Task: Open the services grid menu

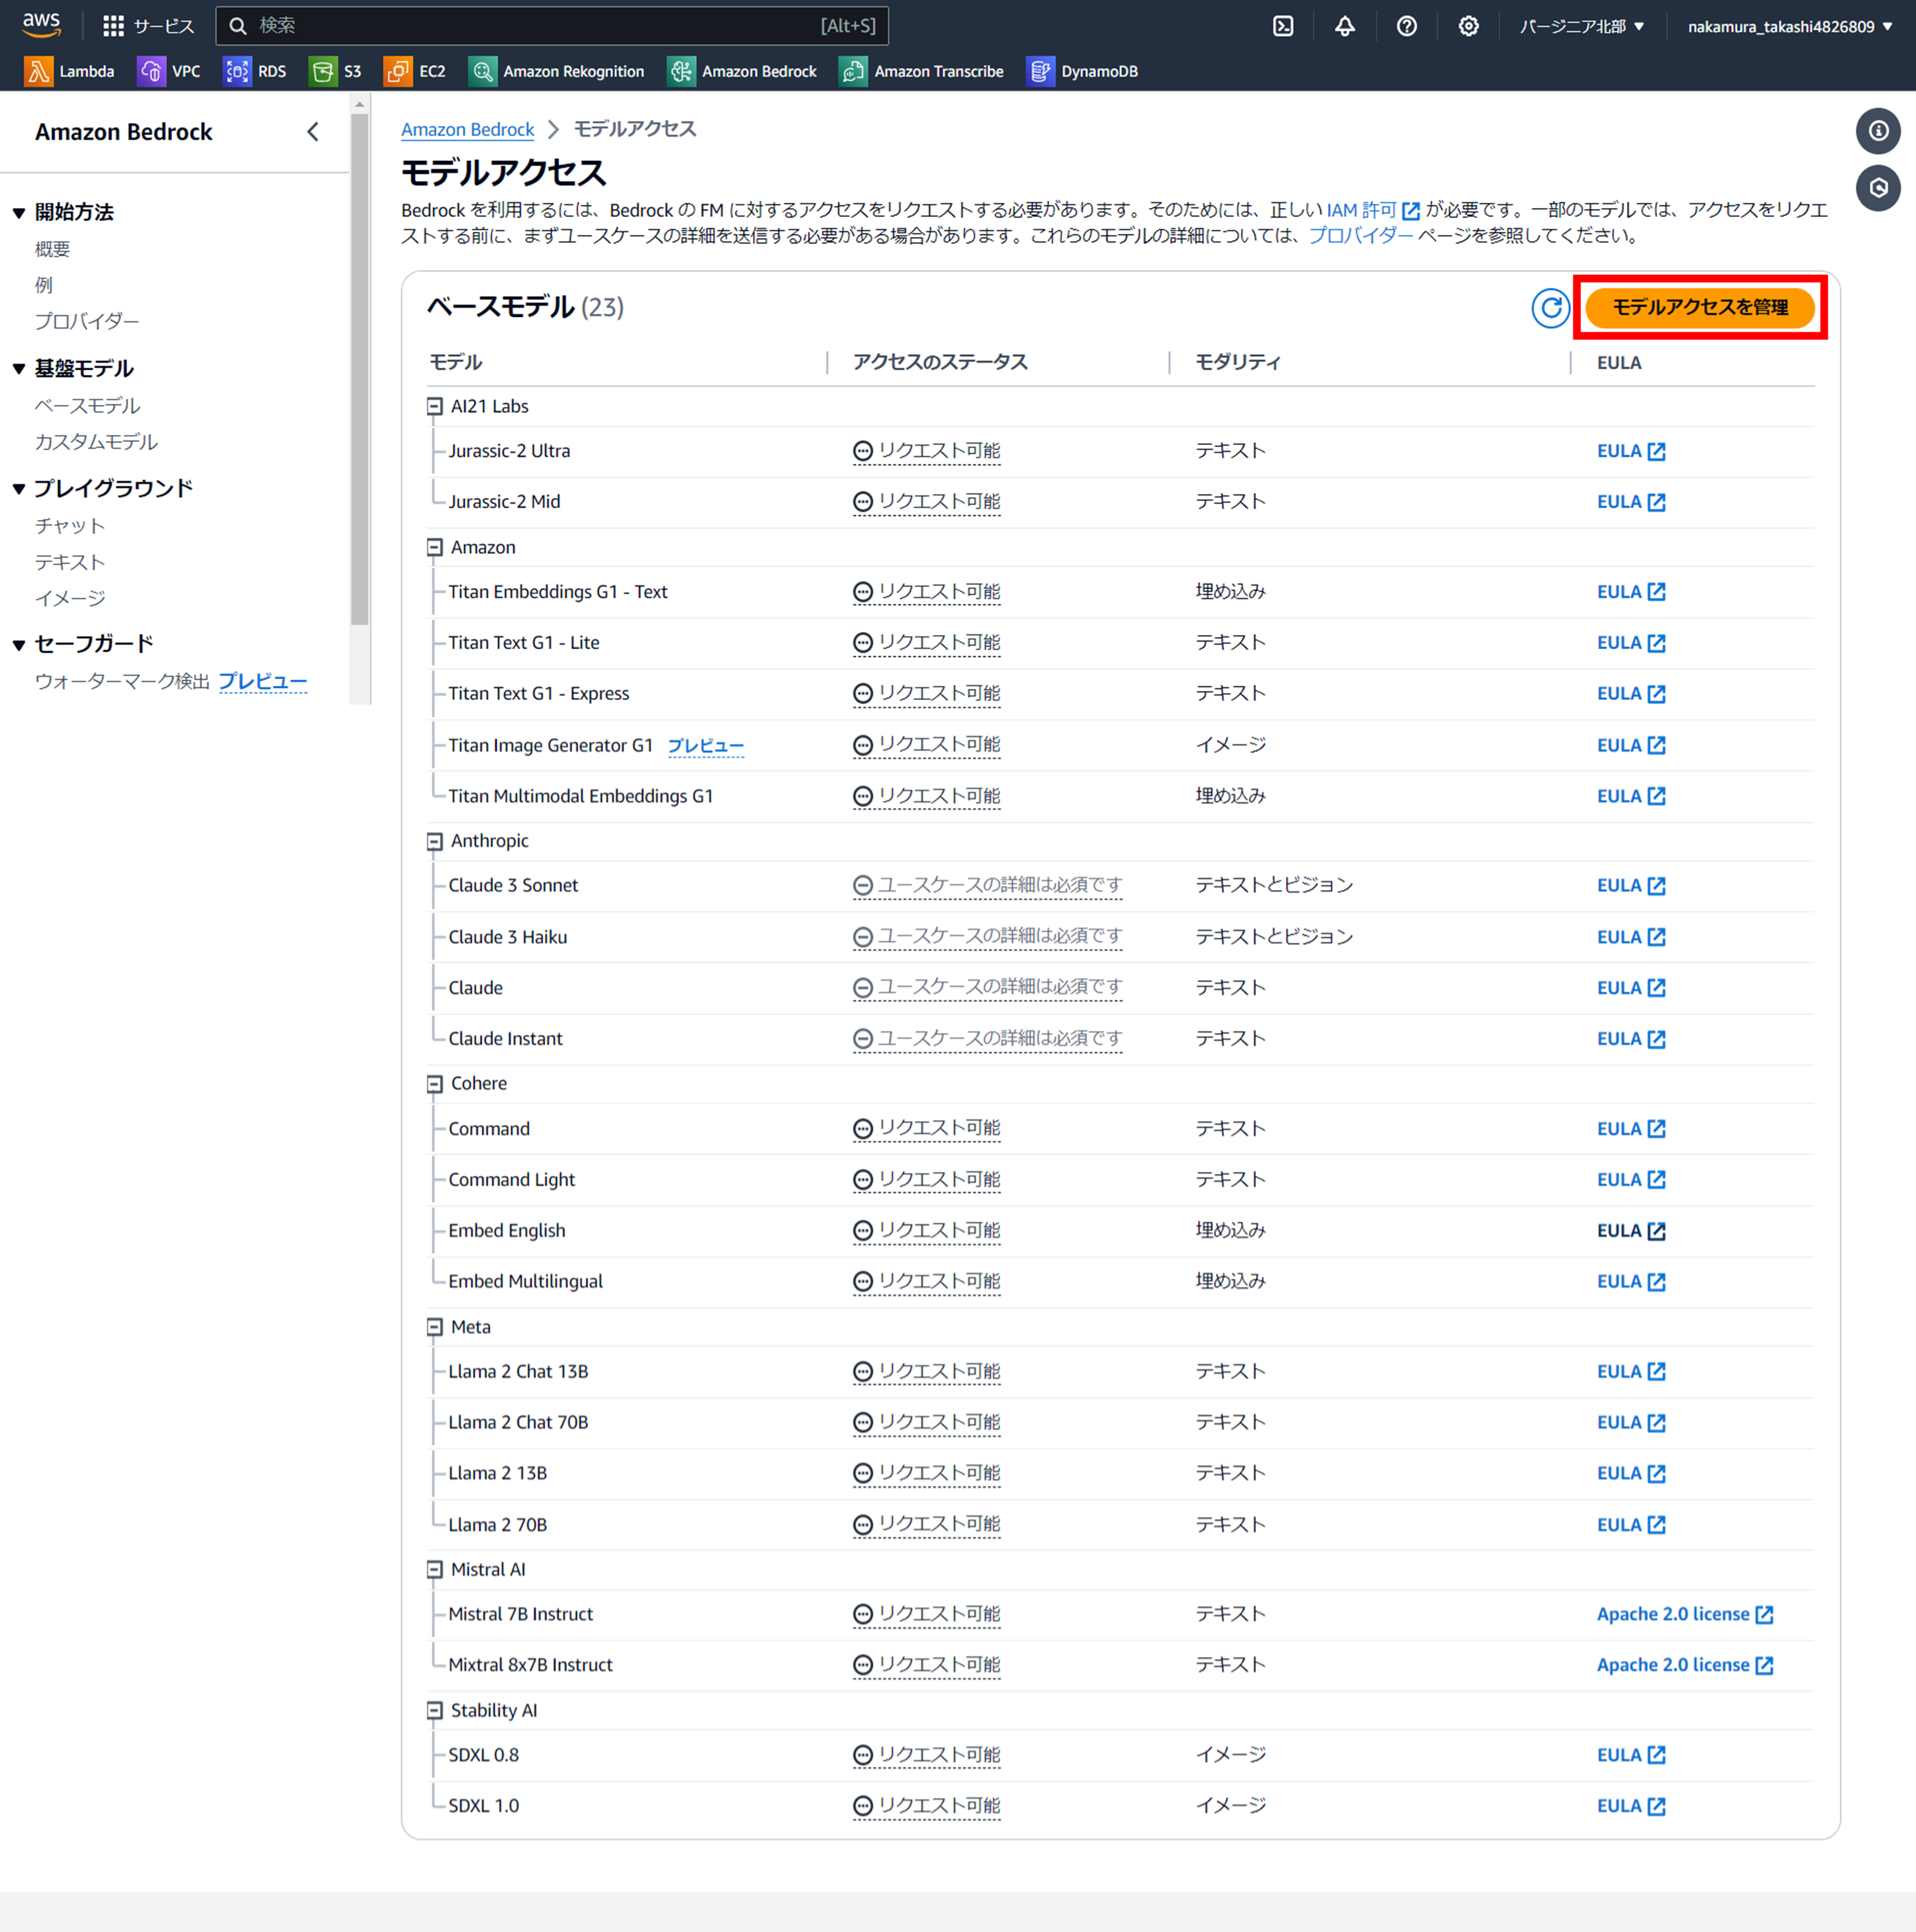Action: 114,26
